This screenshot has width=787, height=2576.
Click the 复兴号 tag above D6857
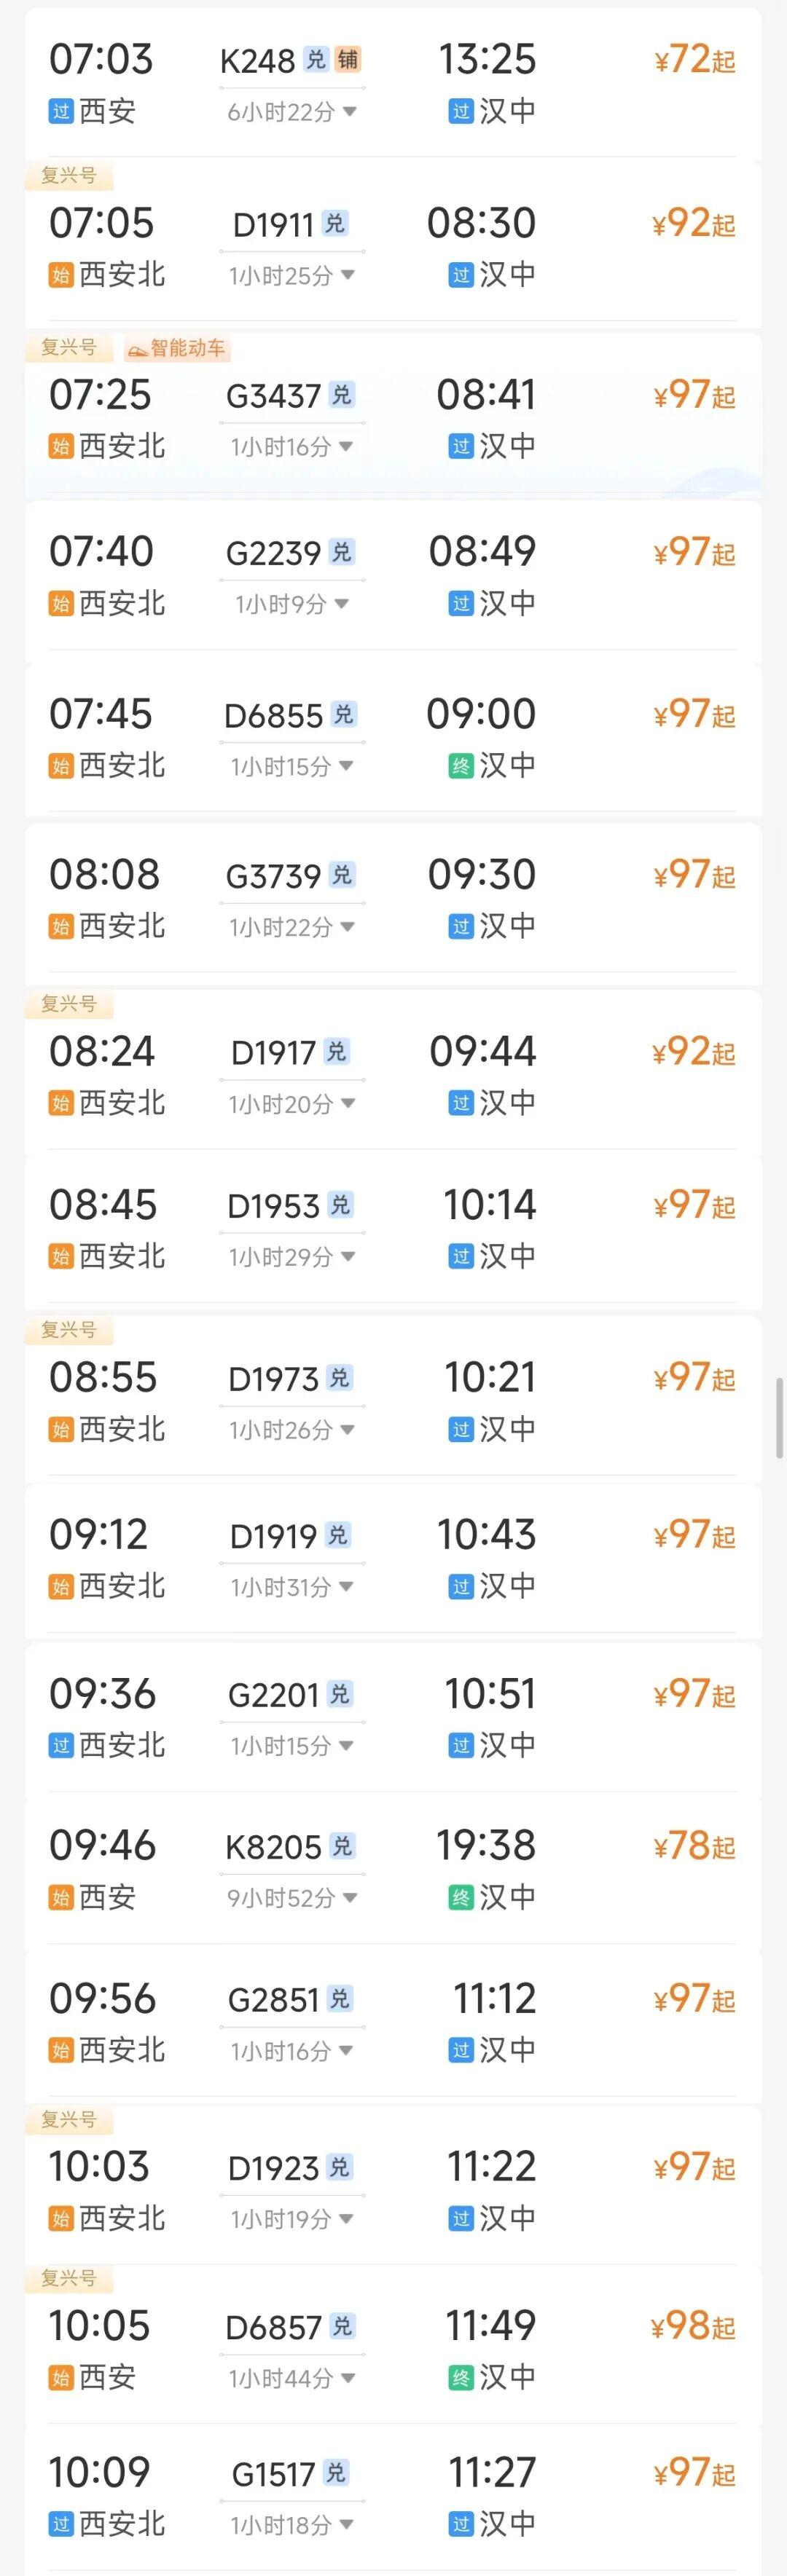pos(69,2279)
